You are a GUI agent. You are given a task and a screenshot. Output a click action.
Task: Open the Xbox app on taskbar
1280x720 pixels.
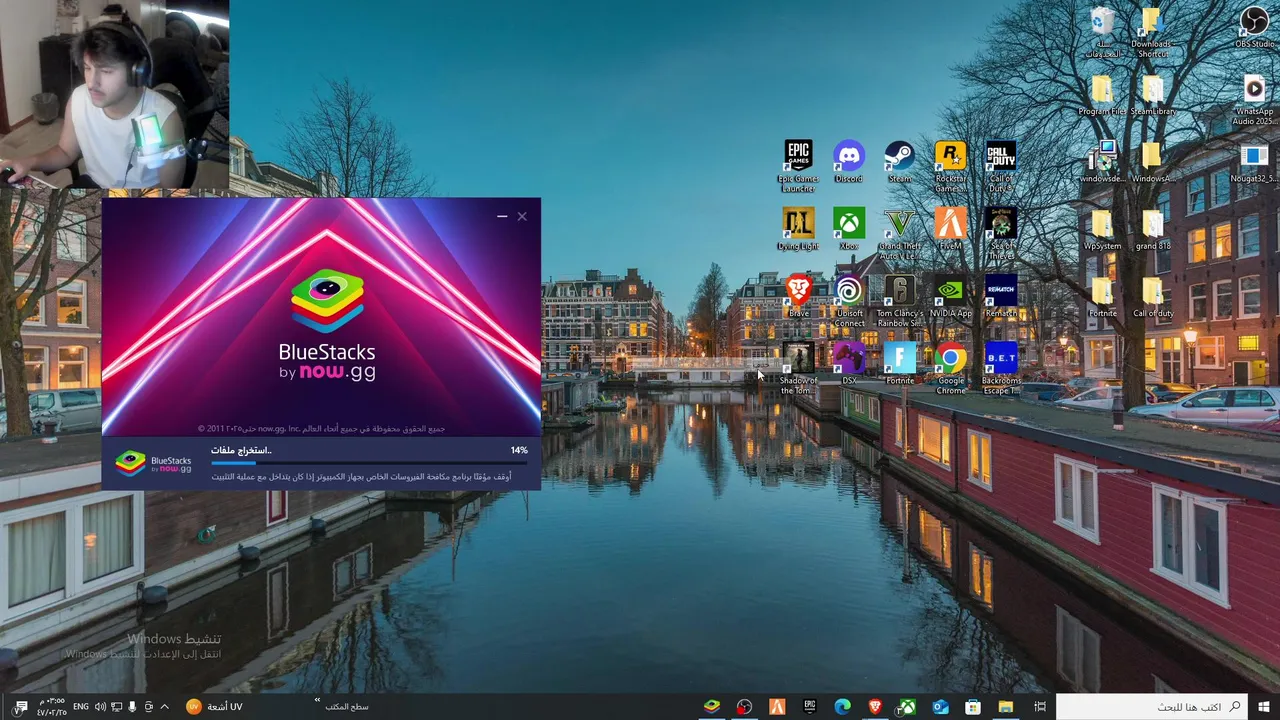coord(907,706)
